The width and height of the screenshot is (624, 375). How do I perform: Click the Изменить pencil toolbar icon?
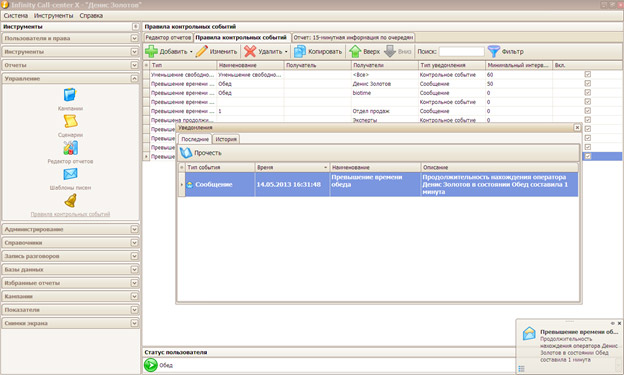pos(202,51)
